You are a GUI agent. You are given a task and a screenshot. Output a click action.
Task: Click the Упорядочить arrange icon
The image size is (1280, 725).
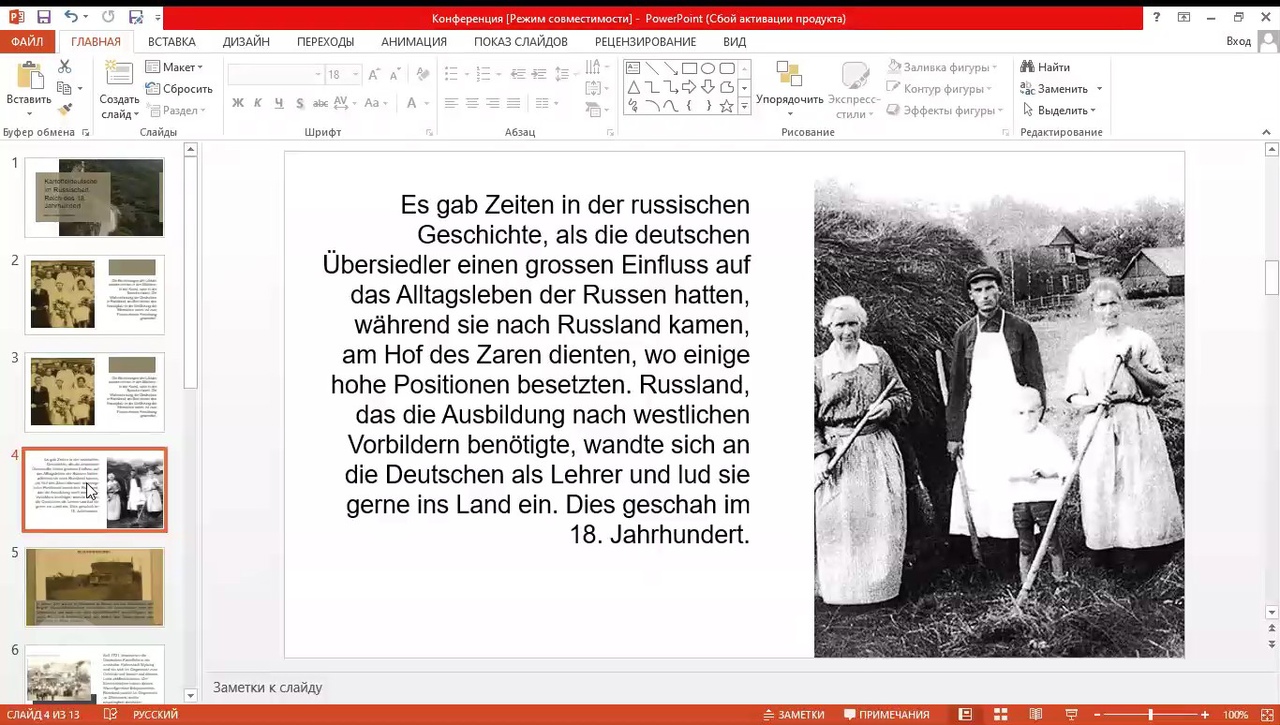[x=789, y=76]
